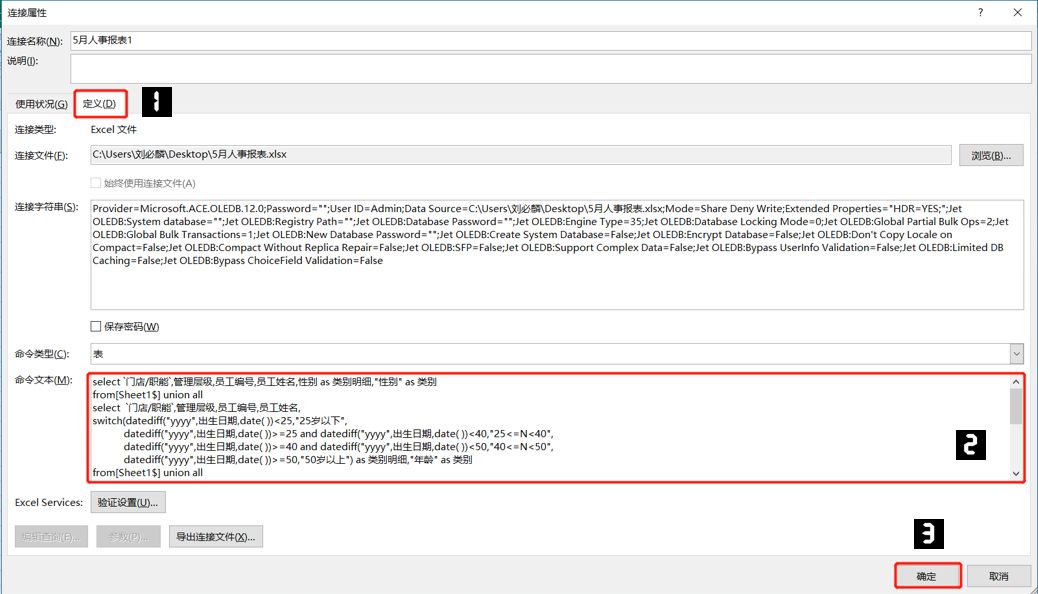This screenshot has height=594, width=1038.
Task: Click the line starting with 'switch(datediff'
Action: tap(220, 421)
